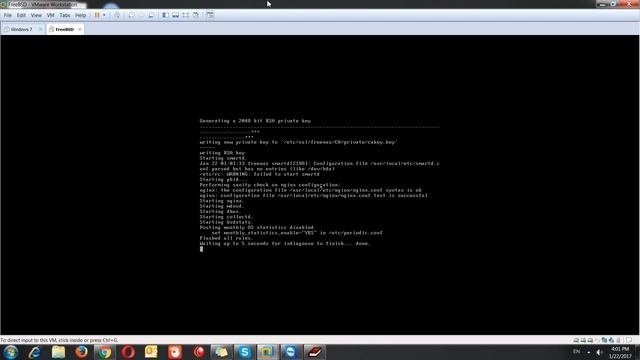Open the Edit menu
640x360 pixels.
click(21, 15)
